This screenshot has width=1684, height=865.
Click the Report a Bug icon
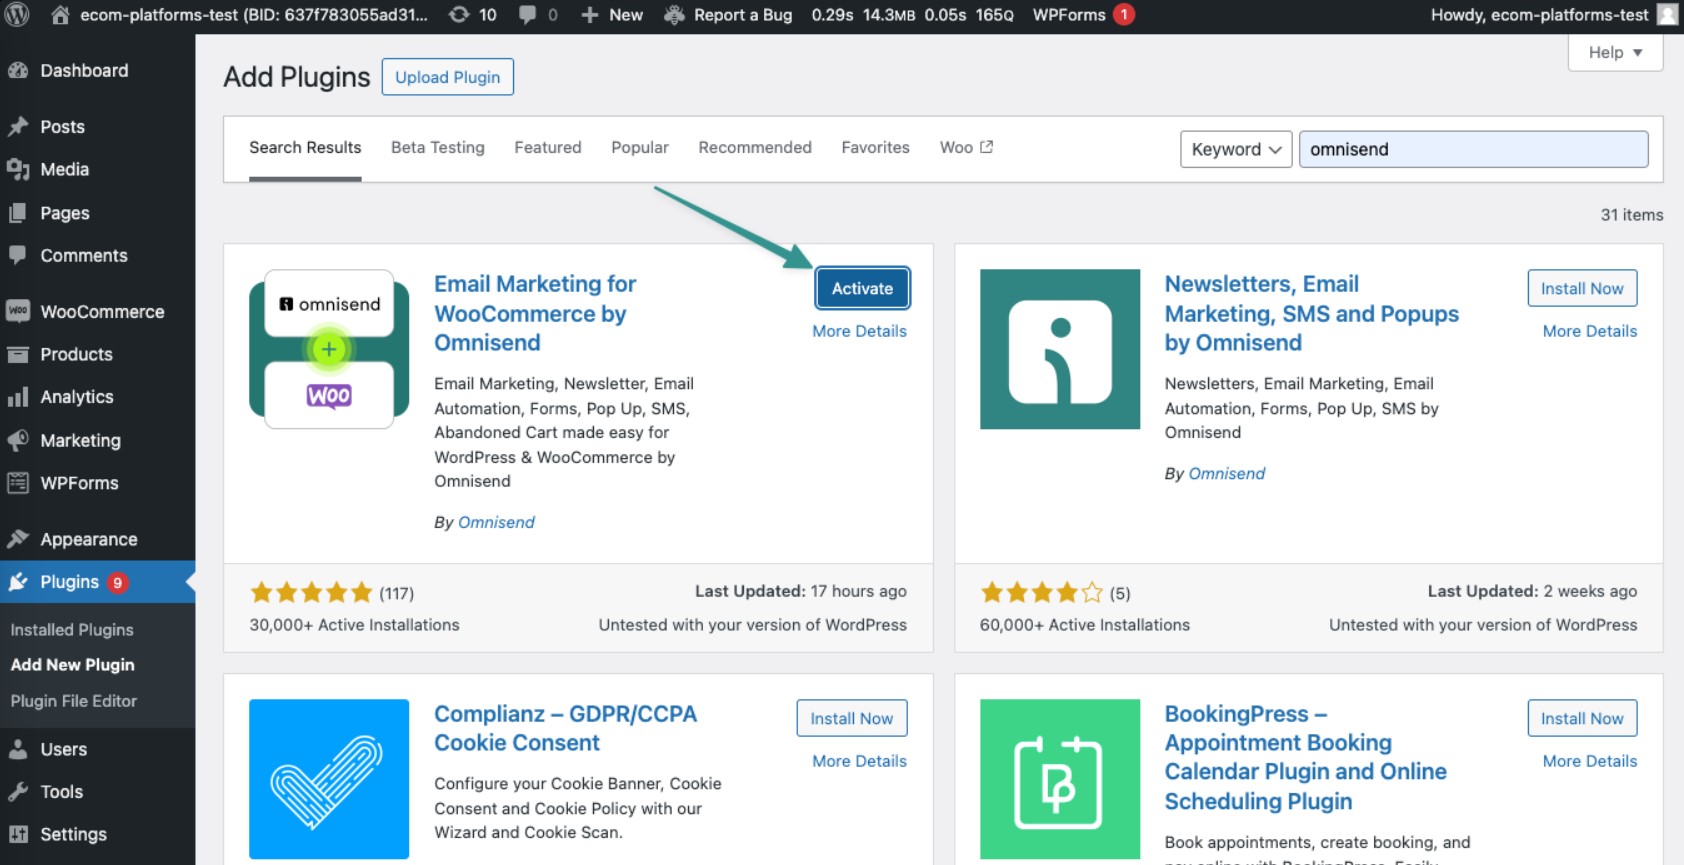pyautogui.click(x=675, y=15)
